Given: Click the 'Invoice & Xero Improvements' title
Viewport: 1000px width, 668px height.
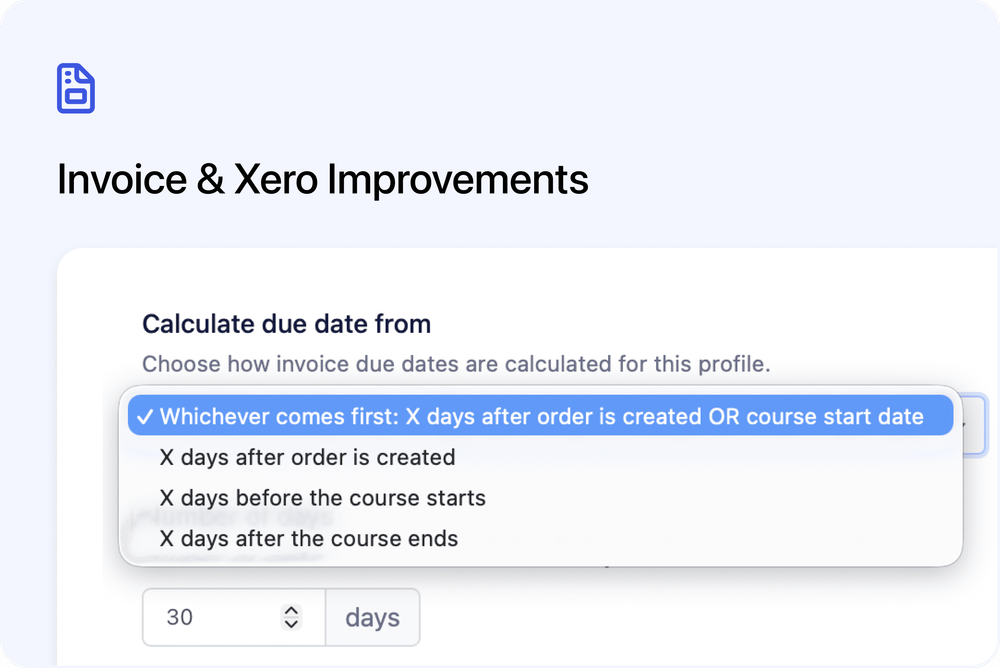Looking at the screenshot, I should tap(324, 179).
